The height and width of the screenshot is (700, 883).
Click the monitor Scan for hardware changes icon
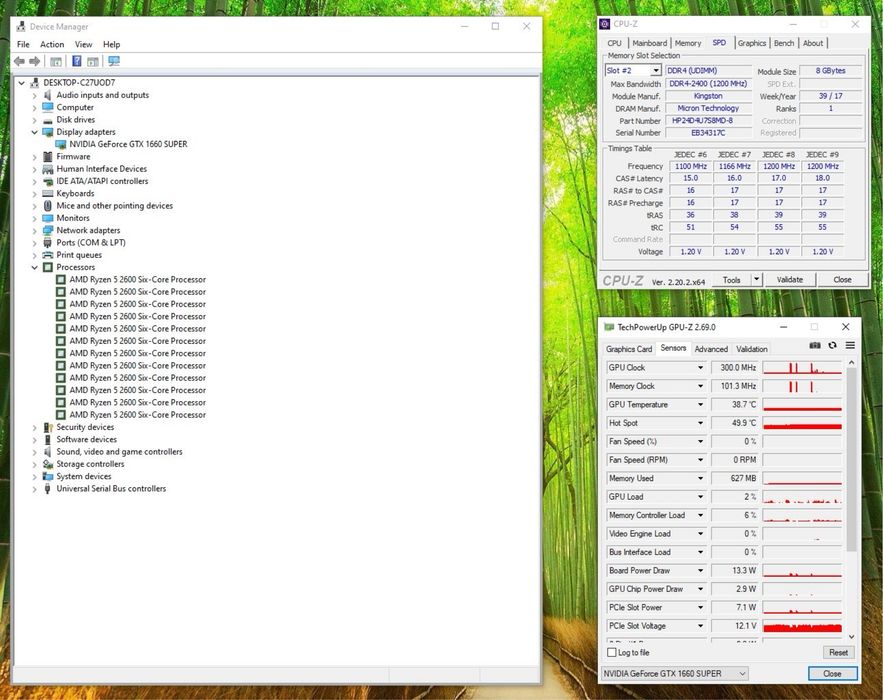[114, 61]
